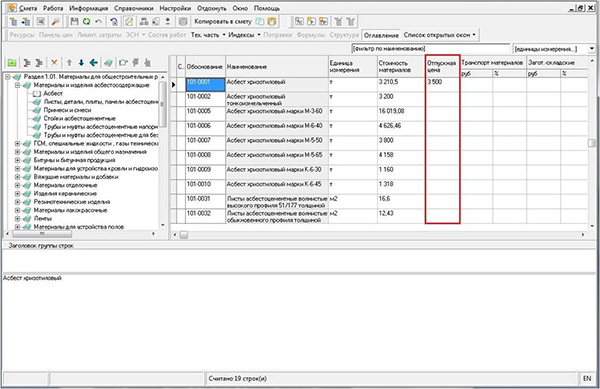Click the Обоснование column header
This screenshot has width=600, height=389.
(205, 67)
